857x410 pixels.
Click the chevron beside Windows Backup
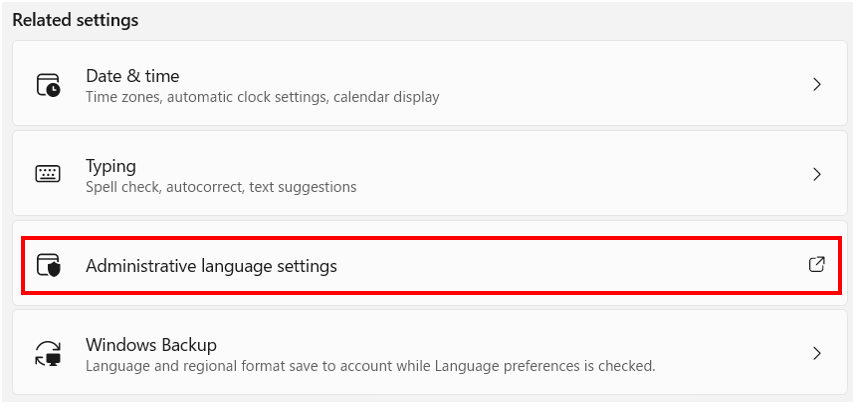pos(816,353)
